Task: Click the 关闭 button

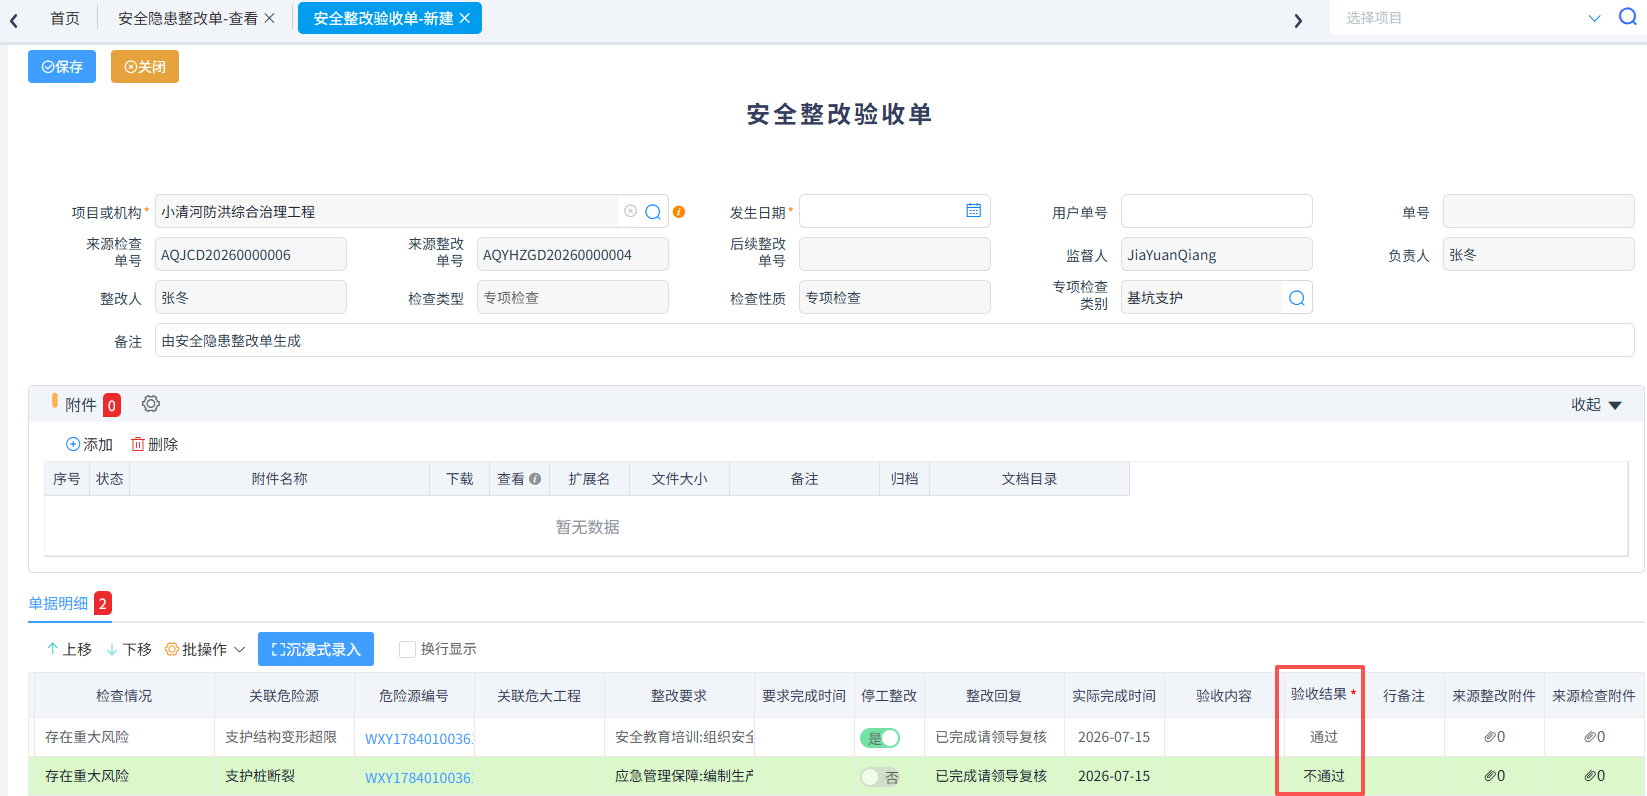Action: pyautogui.click(x=145, y=67)
